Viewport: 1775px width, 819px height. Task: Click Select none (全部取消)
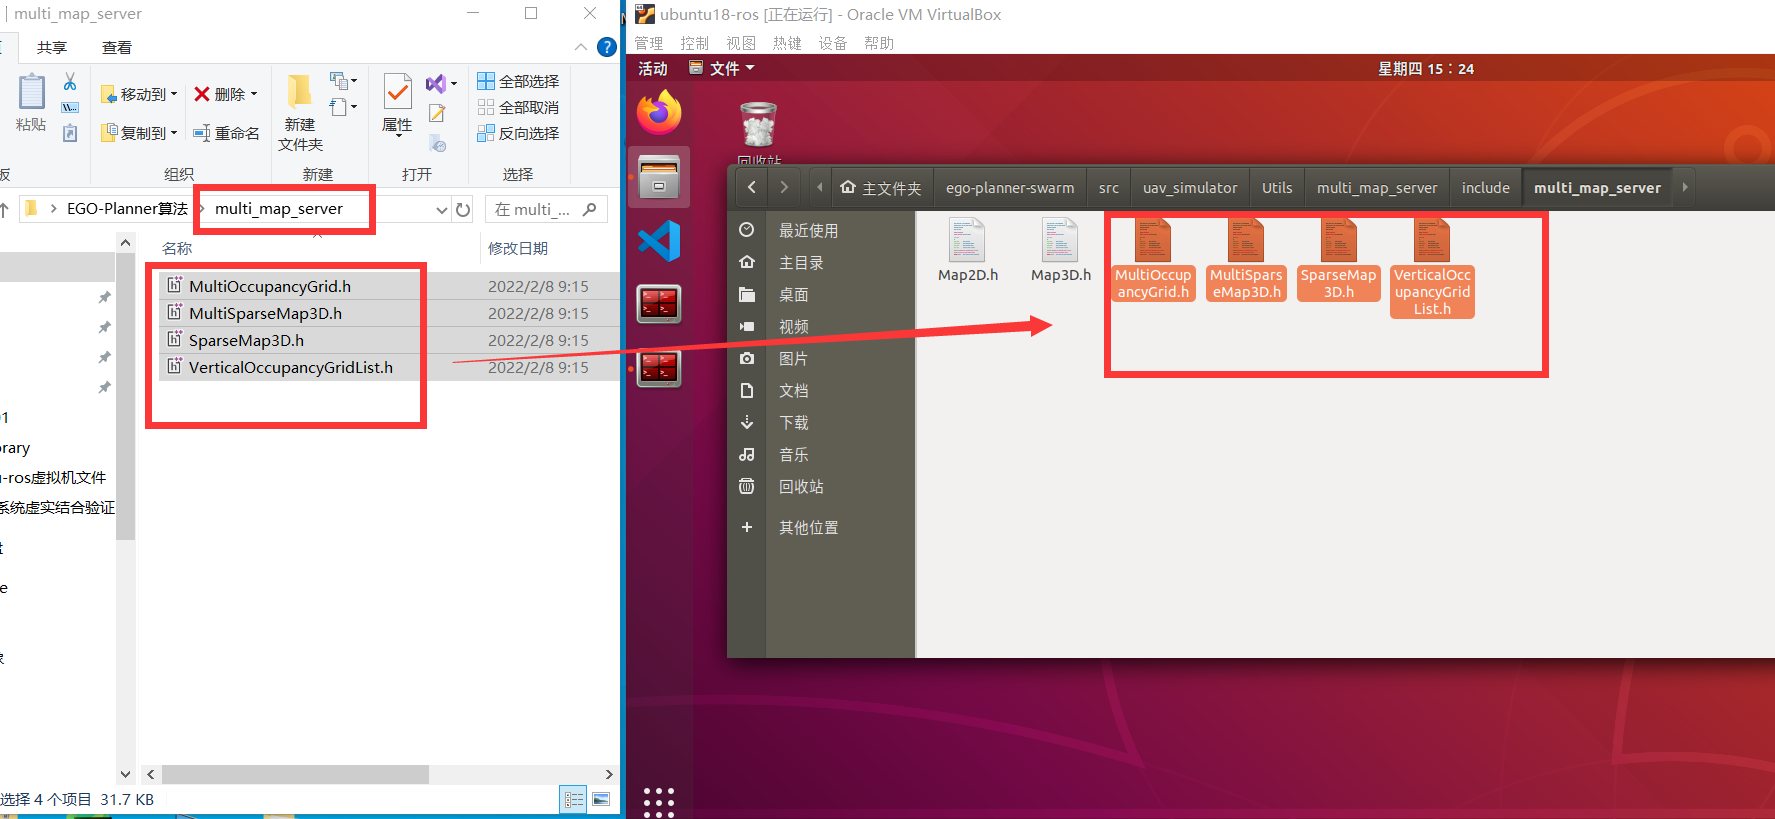[x=518, y=107]
